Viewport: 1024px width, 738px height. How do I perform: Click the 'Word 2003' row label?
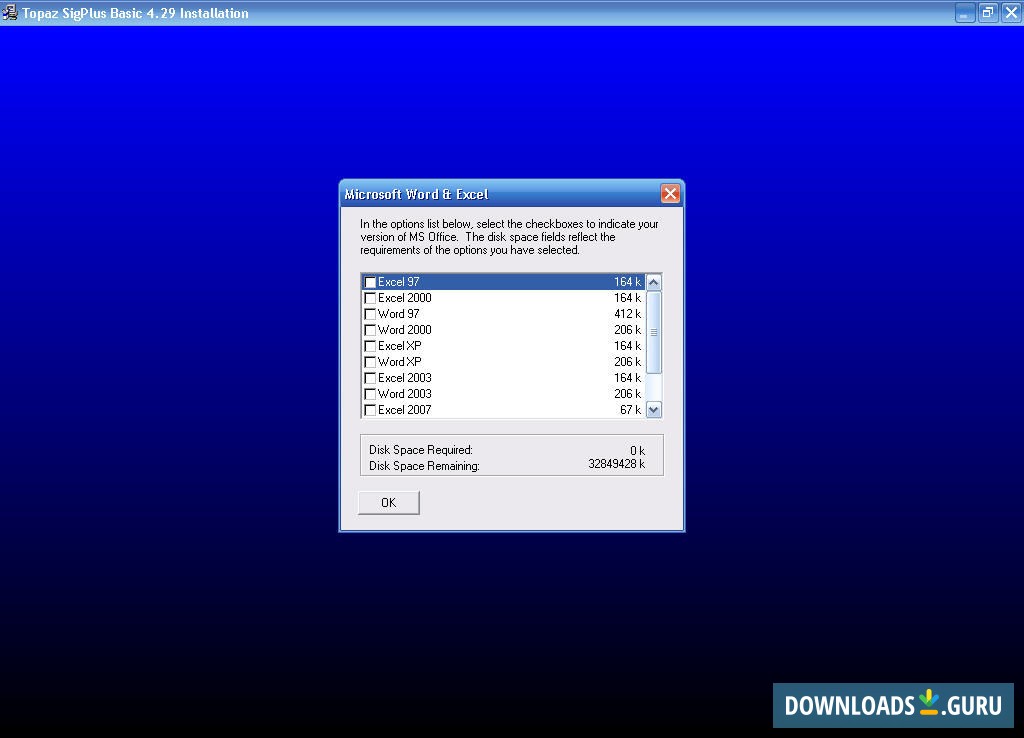[405, 394]
